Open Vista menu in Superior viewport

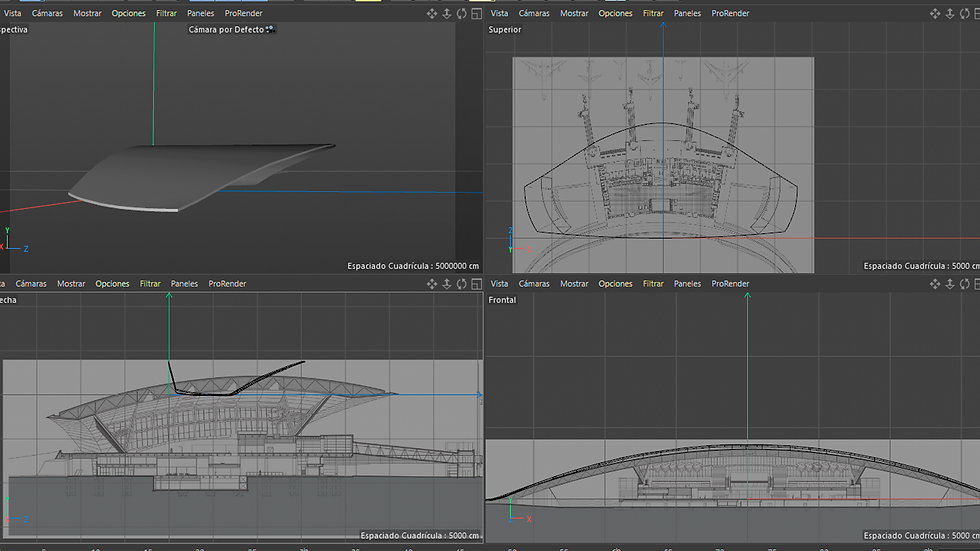tap(499, 13)
